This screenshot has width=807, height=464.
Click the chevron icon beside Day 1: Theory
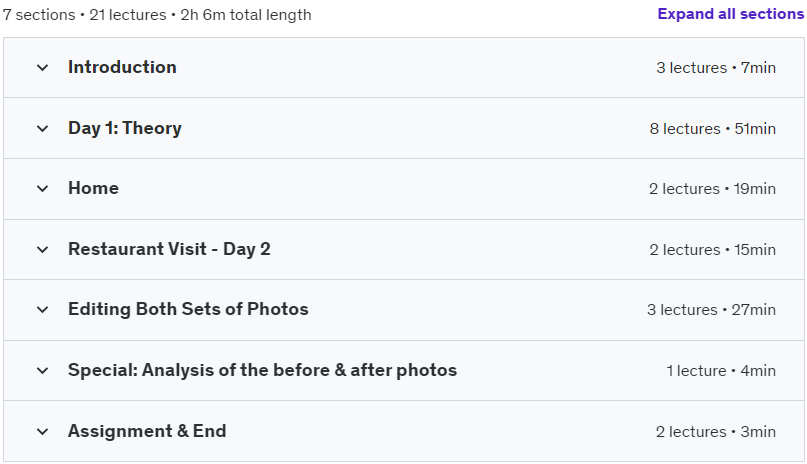coord(43,128)
